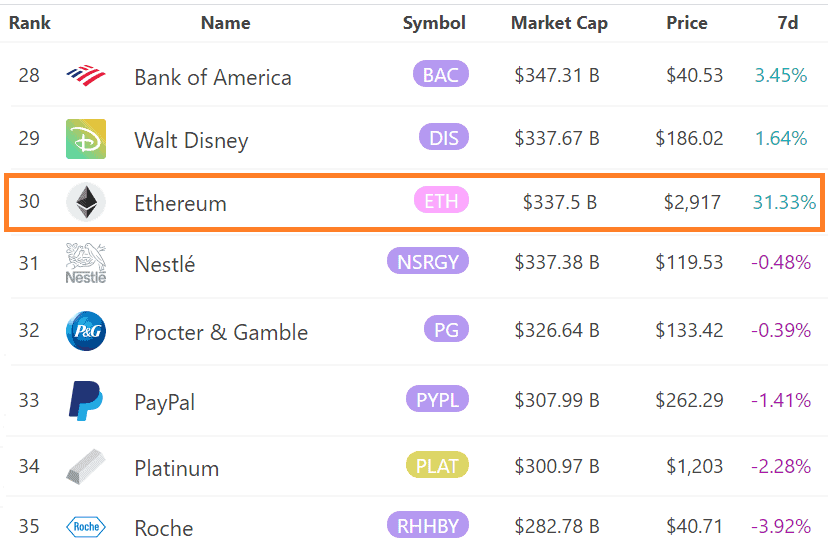The height and width of the screenshot is (553, 828).
Task: Sort by Price column header
Action: 687,23
